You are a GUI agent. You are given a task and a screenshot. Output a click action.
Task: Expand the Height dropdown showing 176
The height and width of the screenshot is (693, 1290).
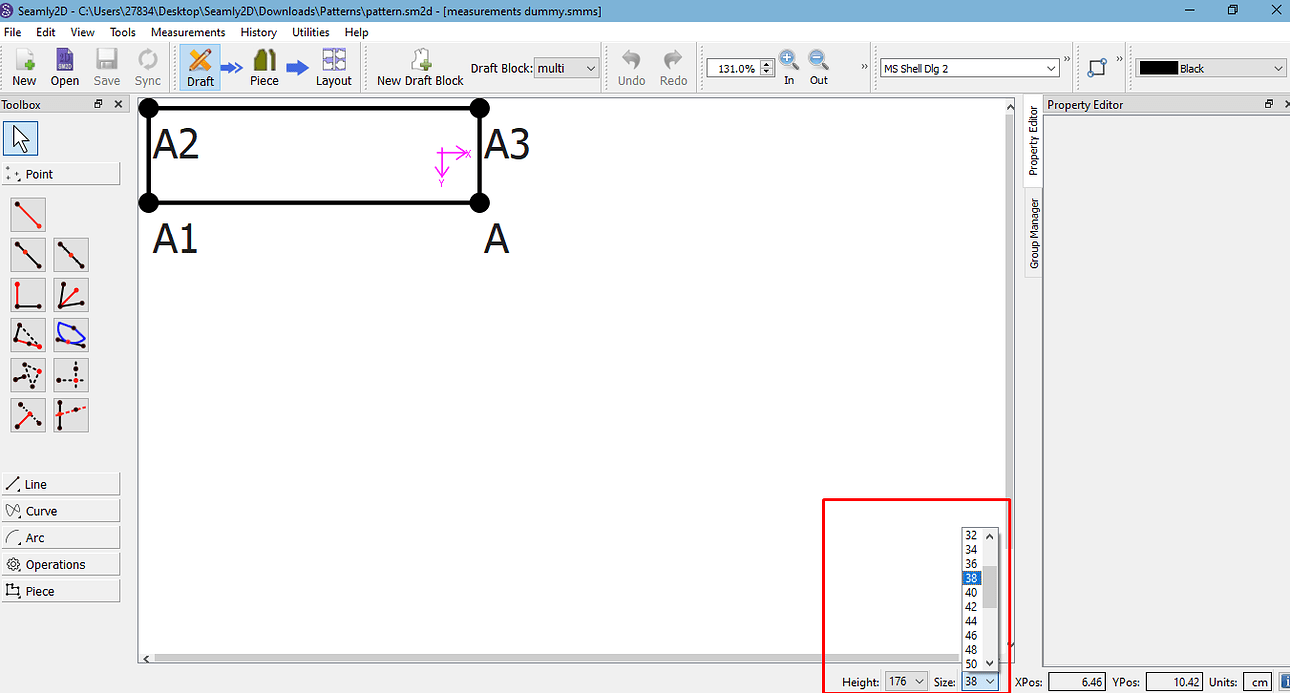907,681
